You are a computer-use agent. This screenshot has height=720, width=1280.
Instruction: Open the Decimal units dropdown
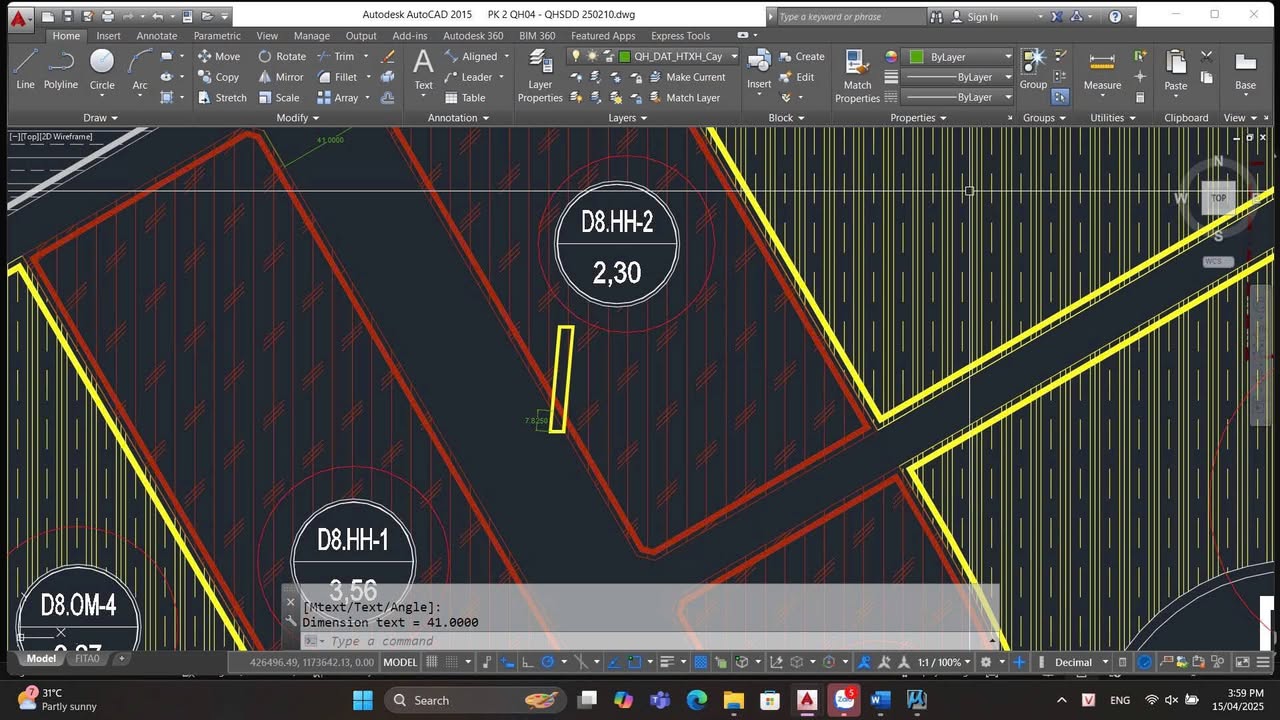[1081, 662]
